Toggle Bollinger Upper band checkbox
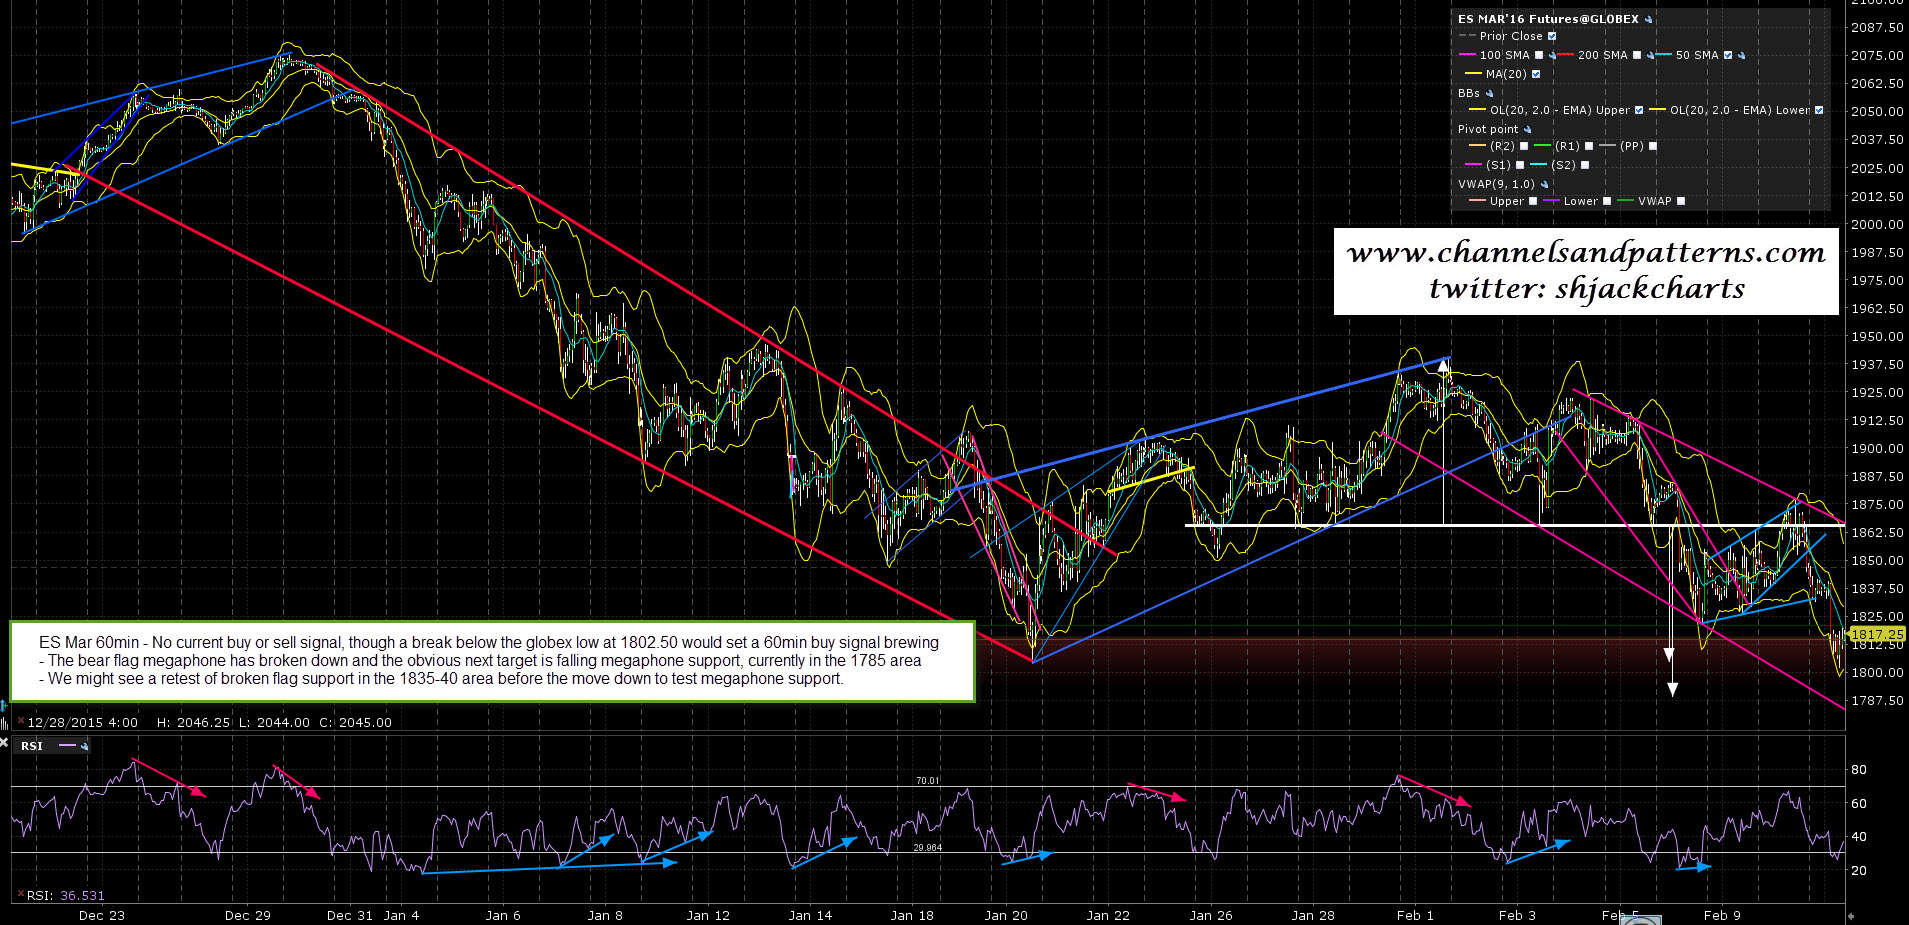This screenshot has width=1909, height=925. 1638,110
